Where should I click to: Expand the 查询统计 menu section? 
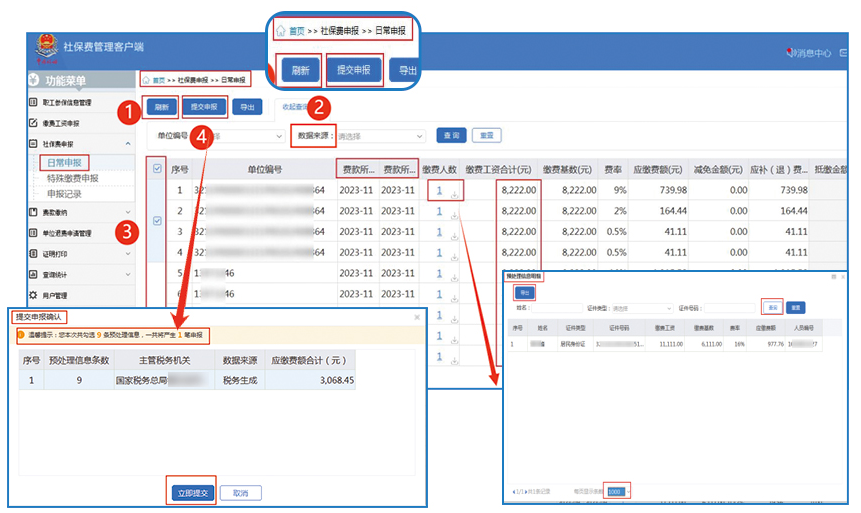[x=129, y=275]
